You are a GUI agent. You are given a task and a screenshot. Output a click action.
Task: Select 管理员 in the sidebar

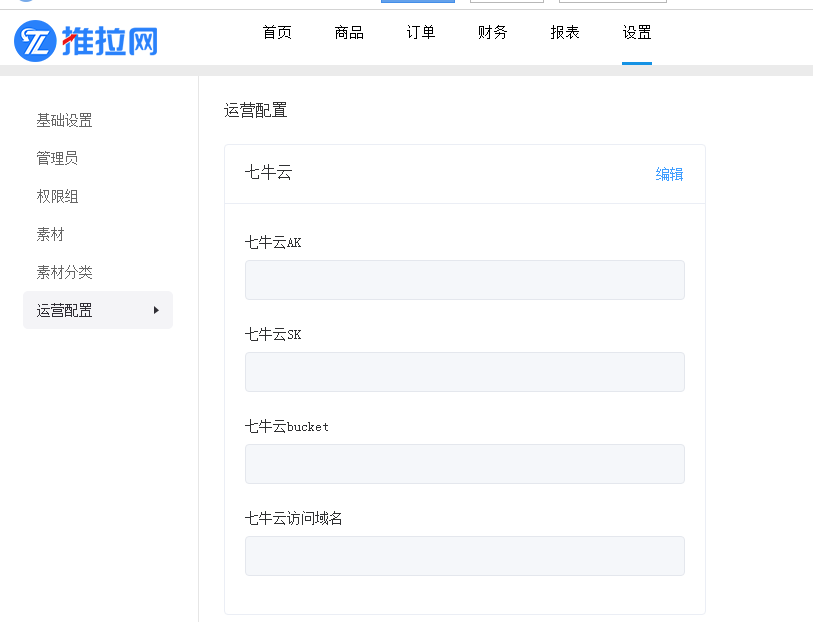tap(57, 158)
